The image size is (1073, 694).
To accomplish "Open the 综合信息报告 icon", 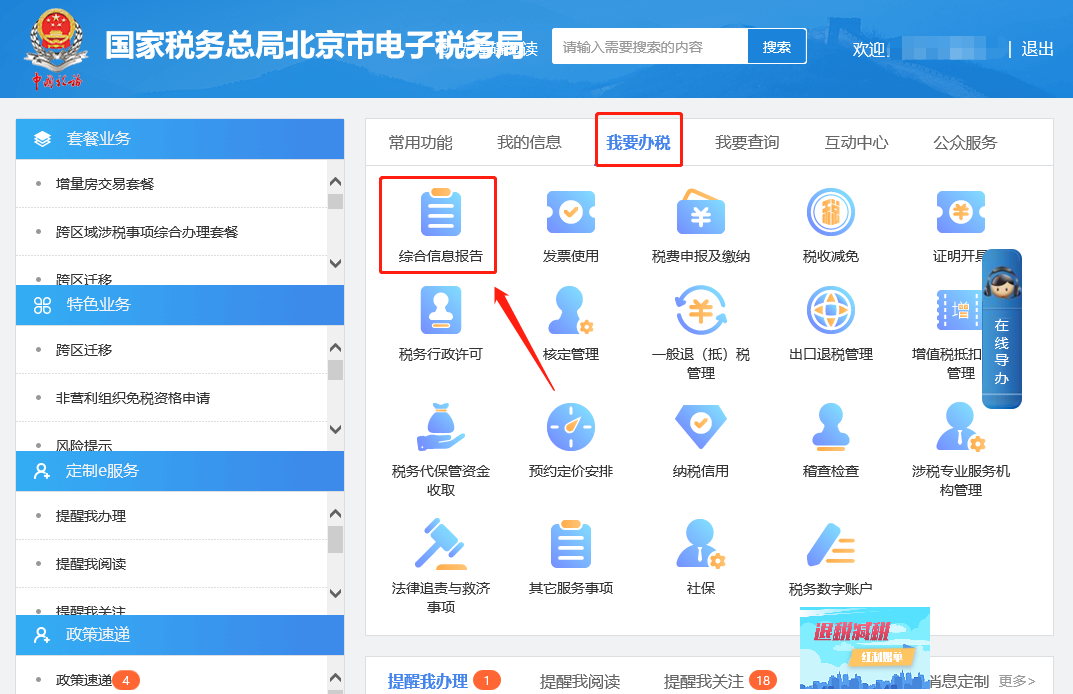I will point(441,213).
